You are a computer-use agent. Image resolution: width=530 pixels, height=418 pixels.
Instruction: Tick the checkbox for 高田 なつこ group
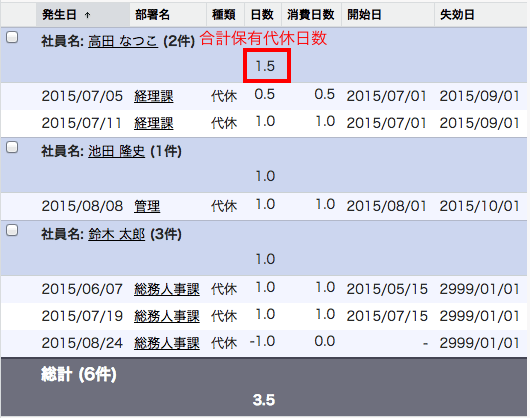pos(12,37)
